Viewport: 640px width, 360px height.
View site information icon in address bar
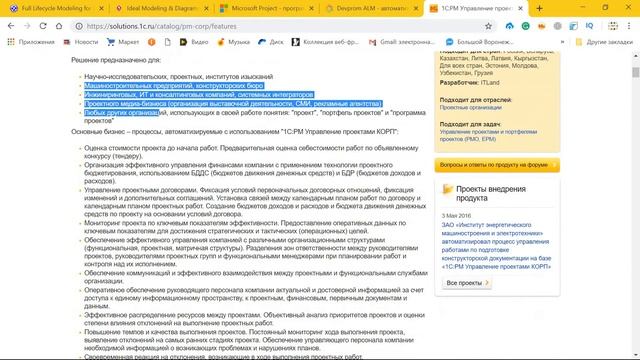[79, 26]
